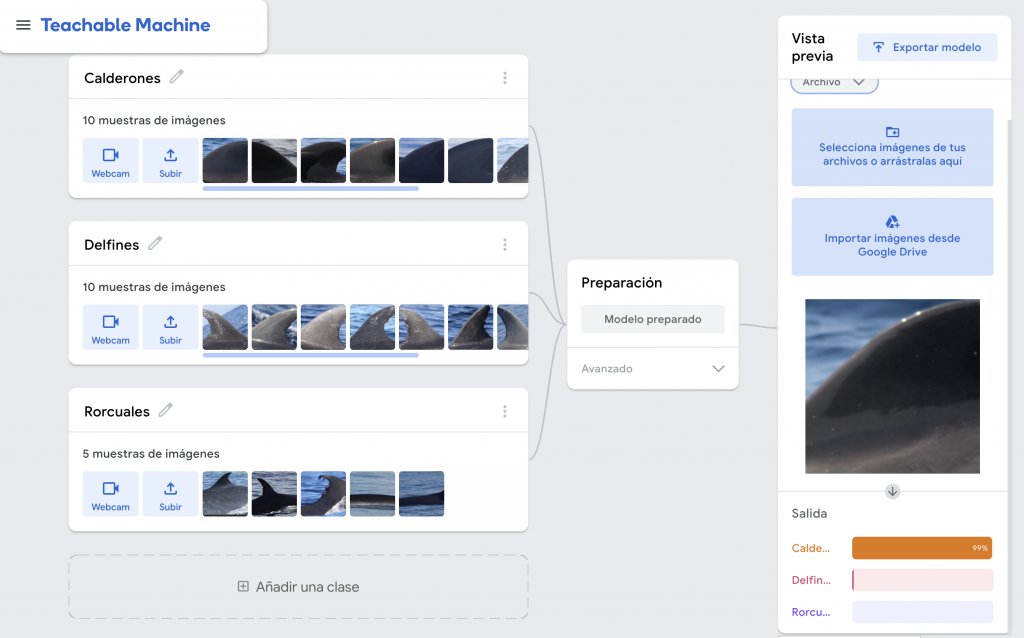Click the purple Rorcu... output bar
Screen dimensions: 1024x638
tap(923, 612)
